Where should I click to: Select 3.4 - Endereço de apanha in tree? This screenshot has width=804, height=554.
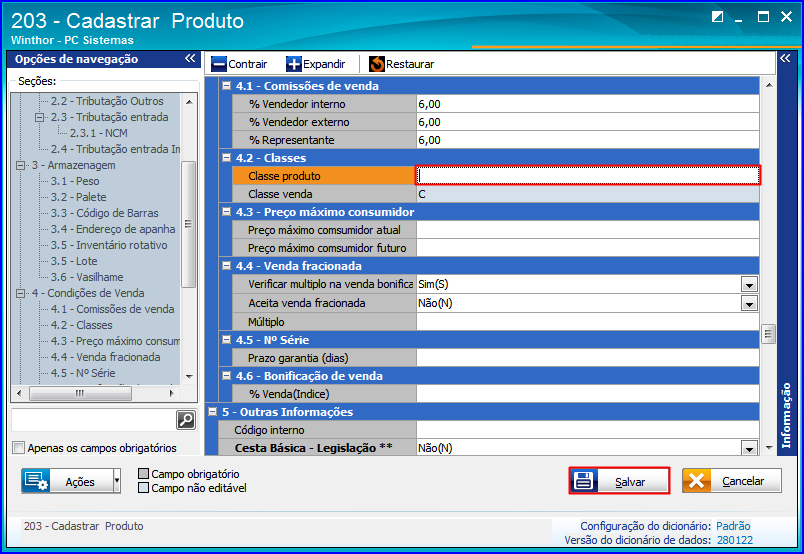tap(113, 229)
